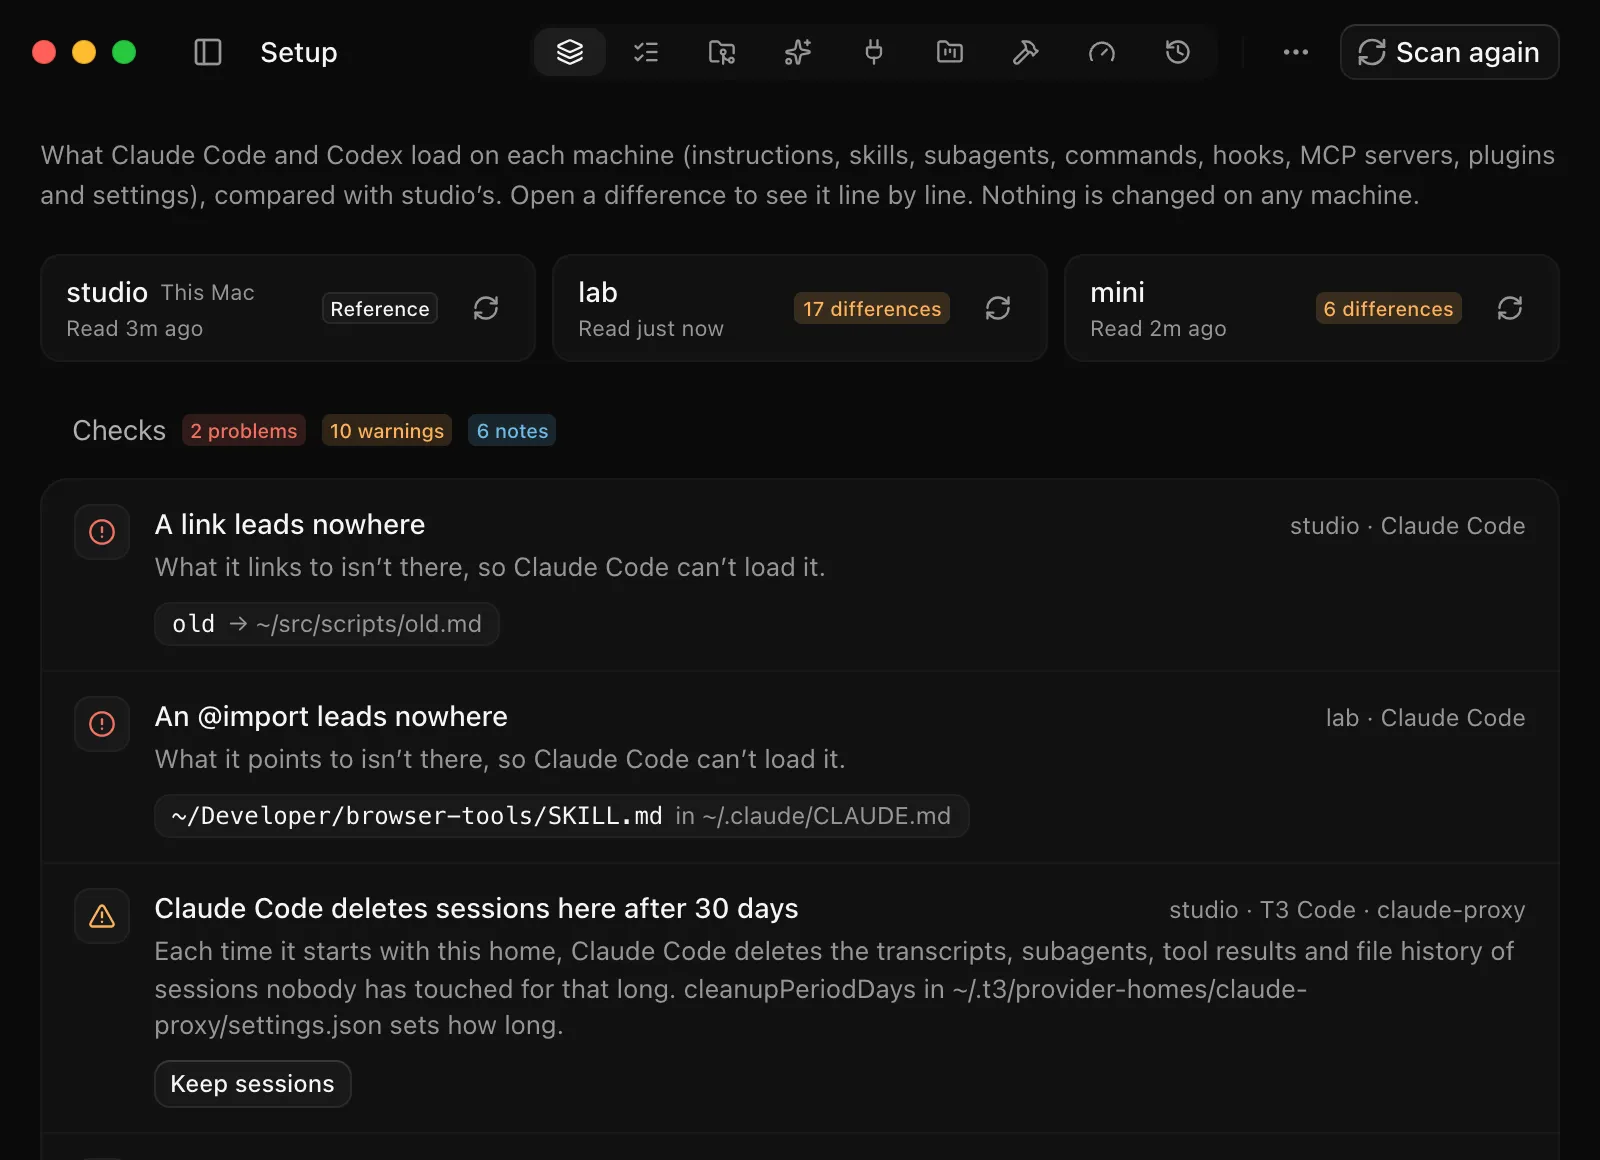Open the folder git-branch toolbar tab
The height and width of the screenshot is (1160, 1600).
tap(722, 52)
